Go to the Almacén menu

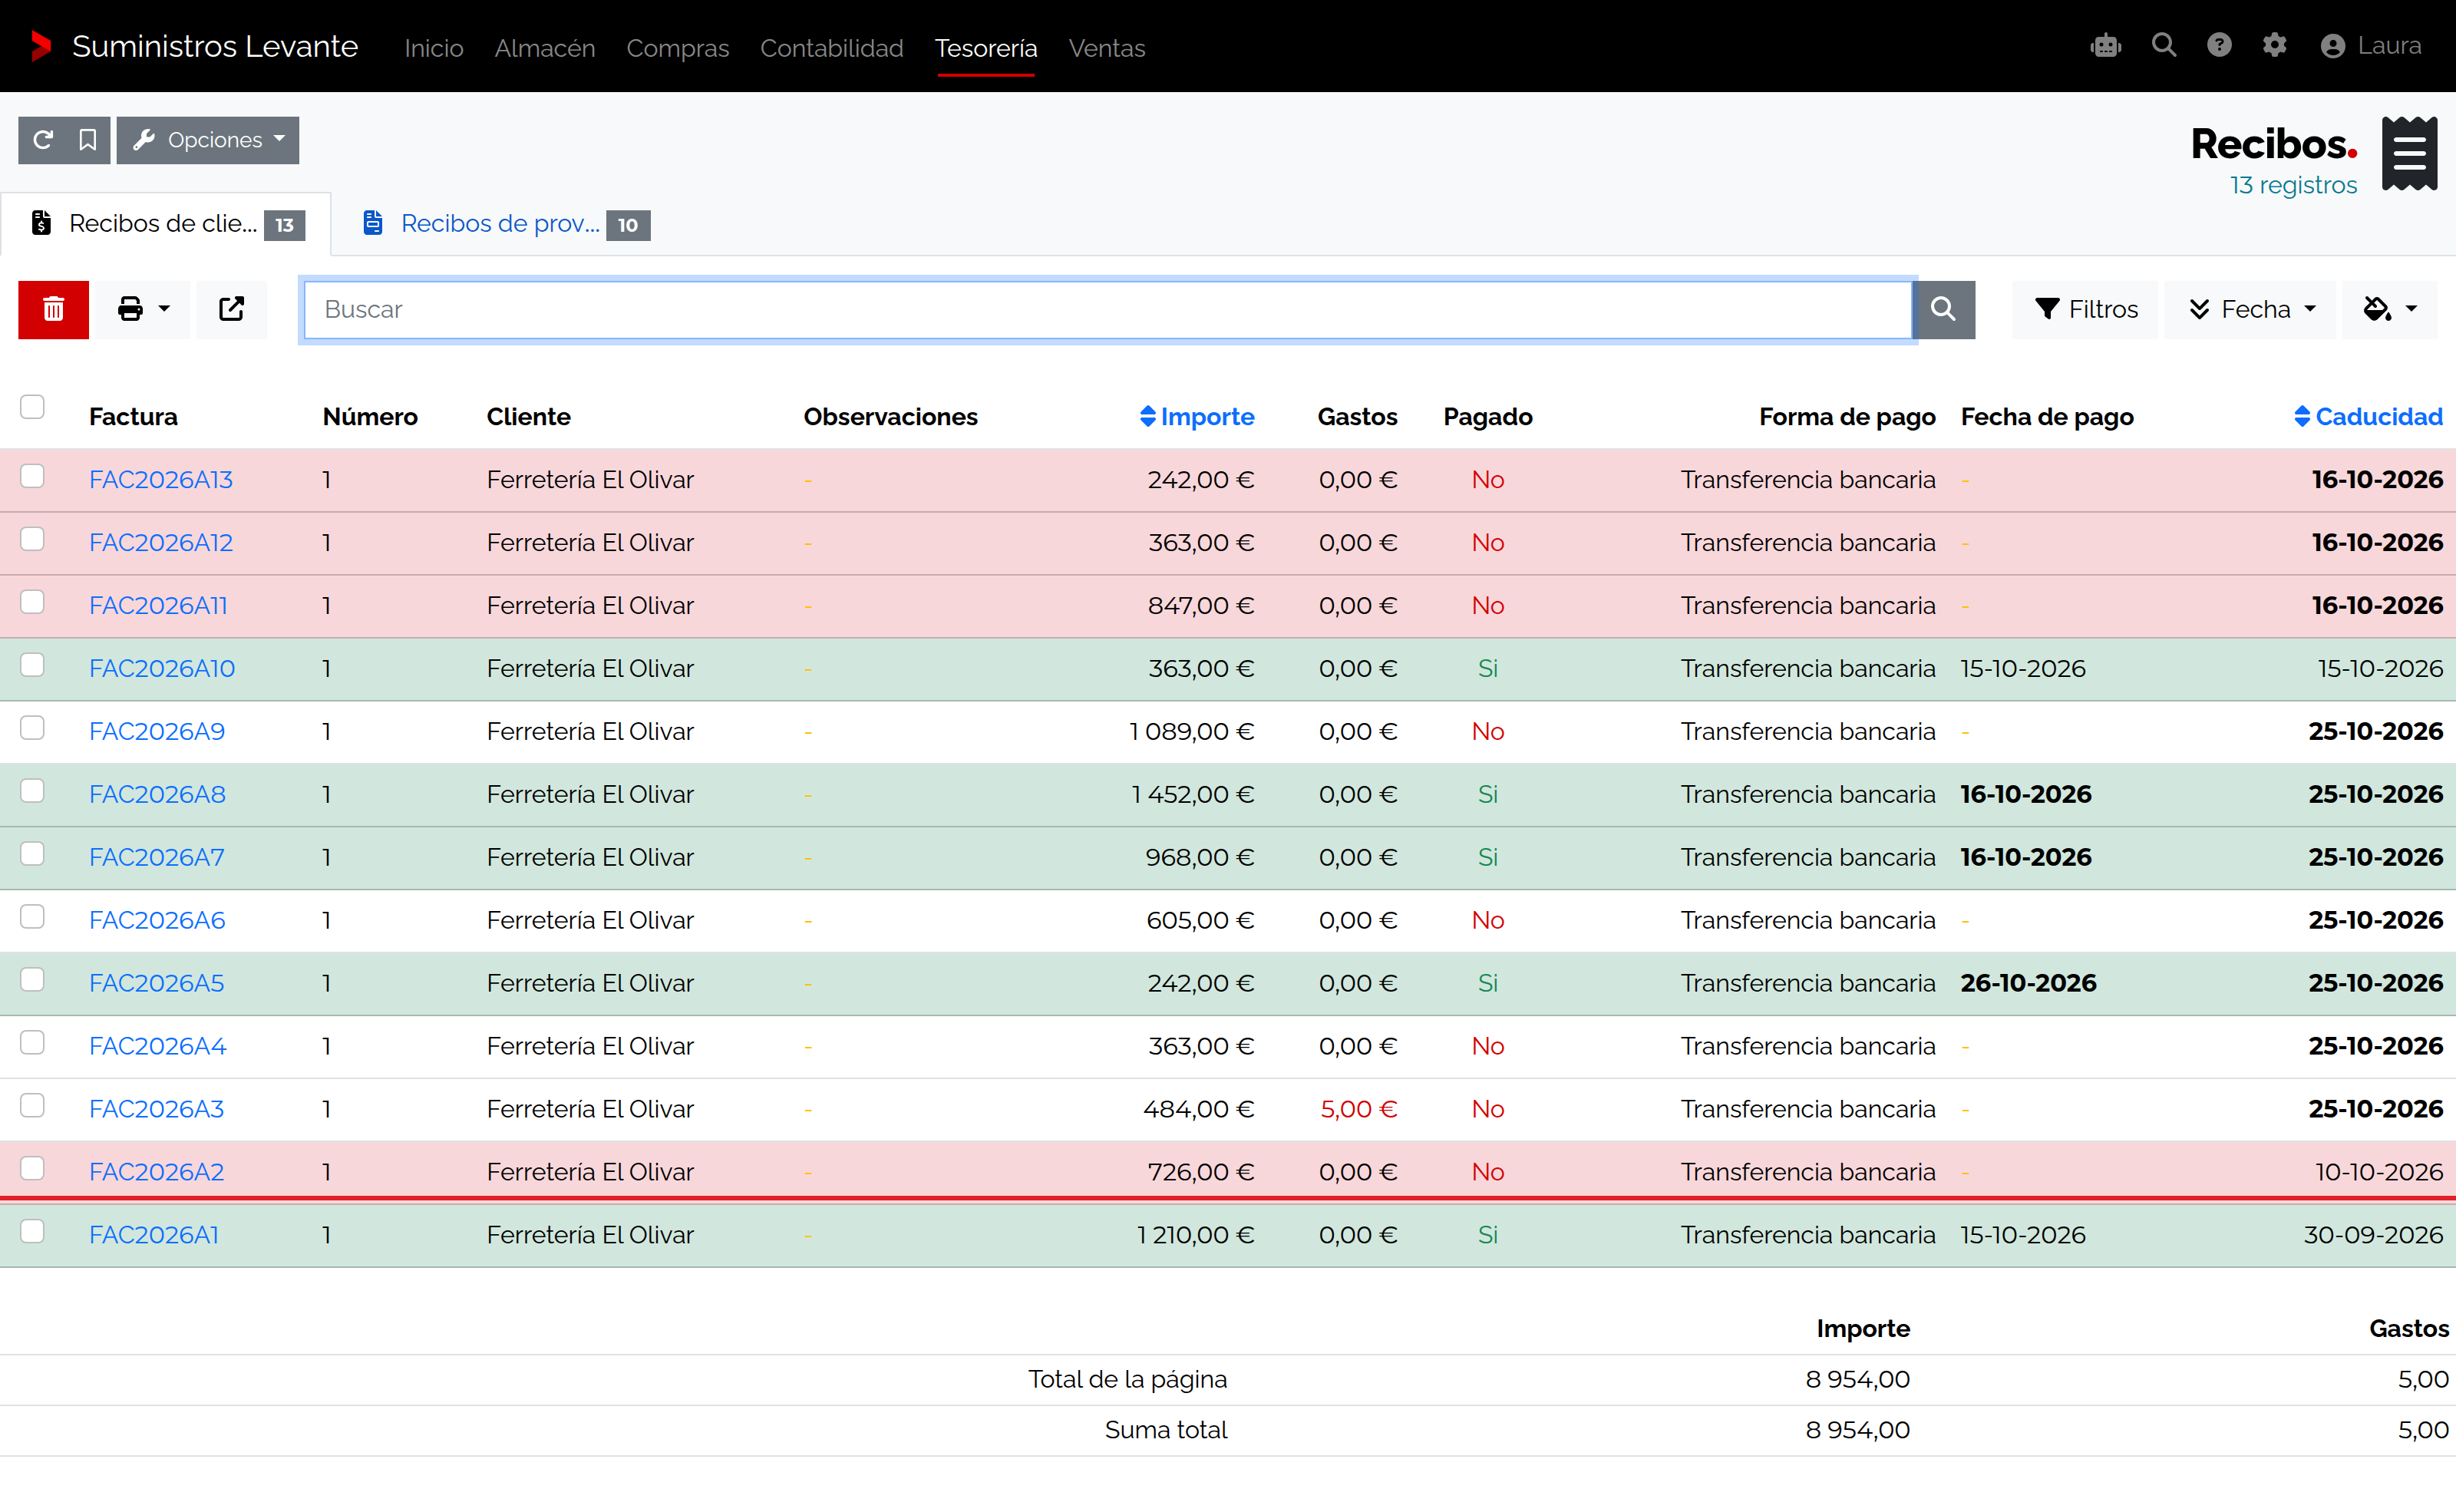[544, 48]
